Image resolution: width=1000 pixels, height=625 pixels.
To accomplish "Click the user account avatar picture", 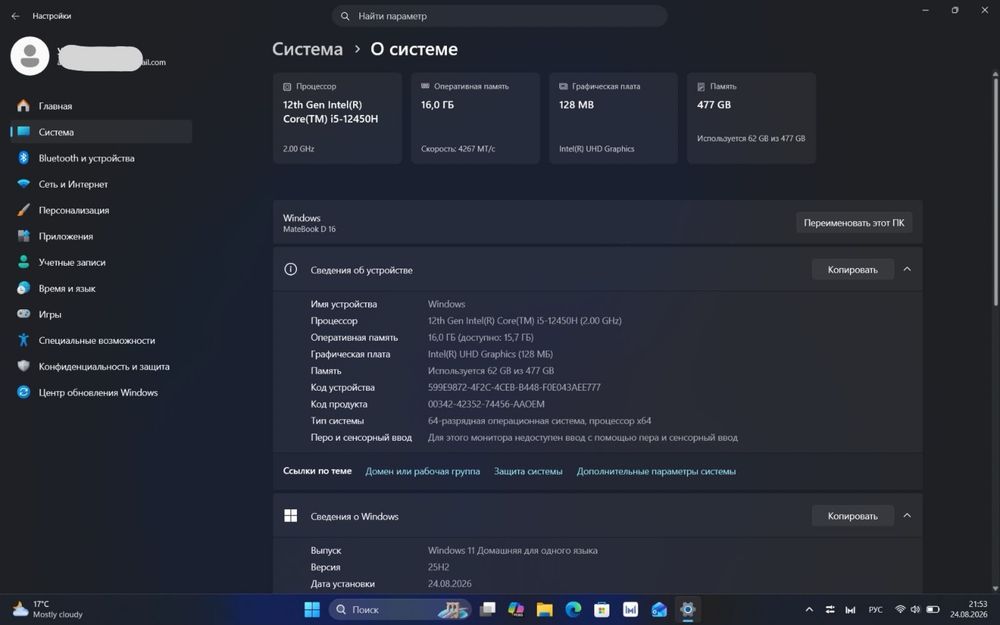I will click(30, 56).
